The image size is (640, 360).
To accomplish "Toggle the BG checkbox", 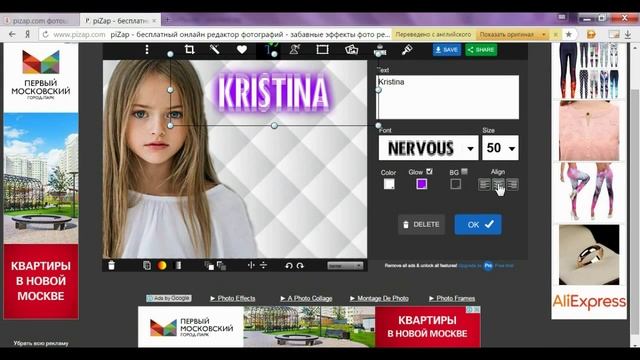I will click(464, 171).
